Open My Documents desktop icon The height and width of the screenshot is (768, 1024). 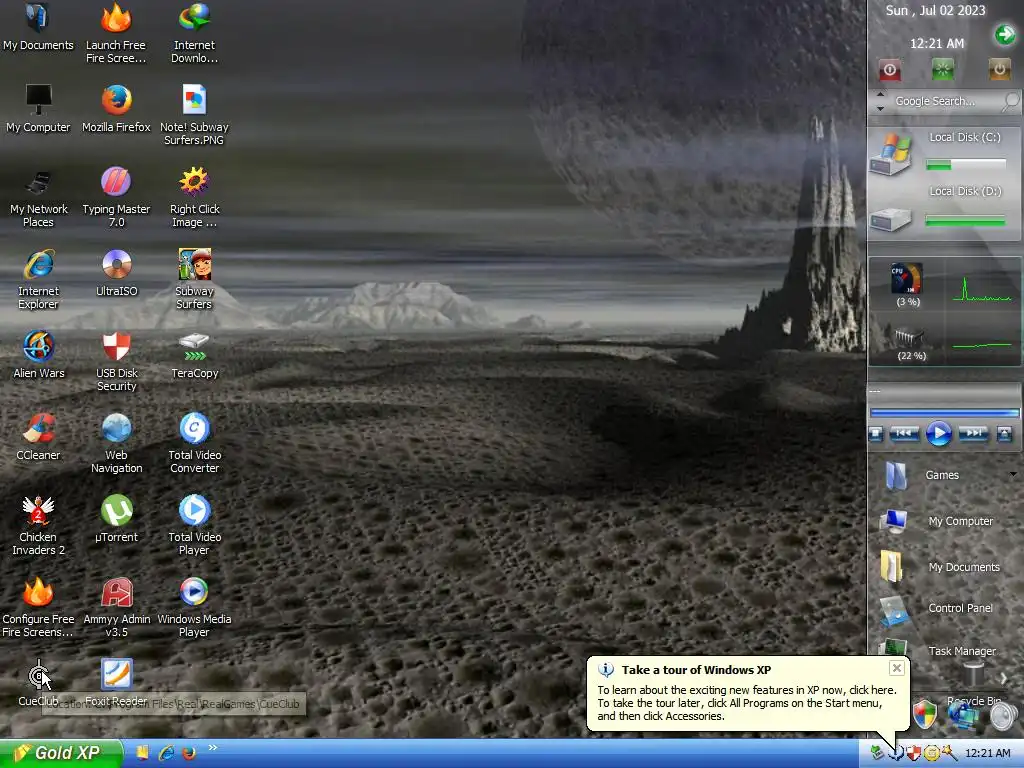tap(38, 27)
